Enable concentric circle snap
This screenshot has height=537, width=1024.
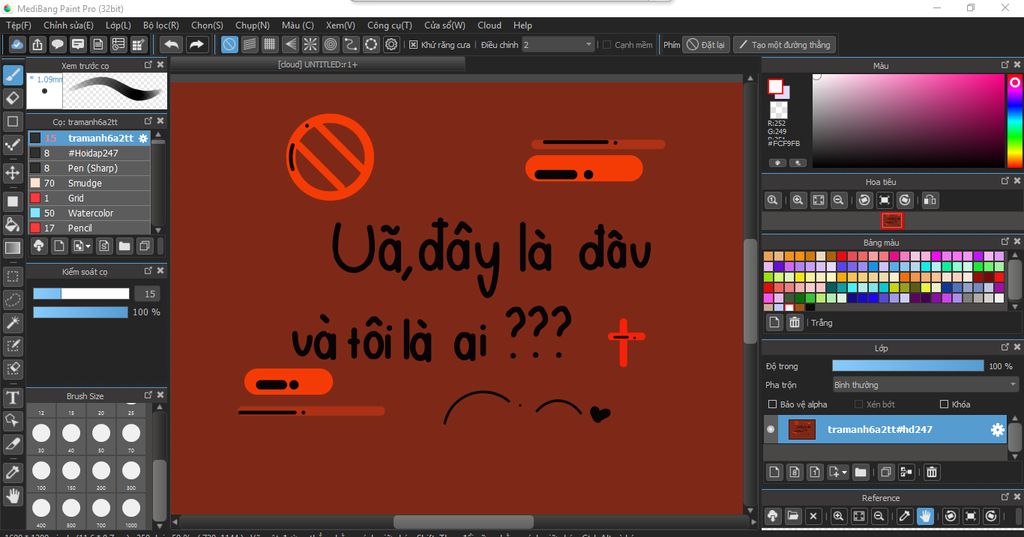click(x=330, y=44)
